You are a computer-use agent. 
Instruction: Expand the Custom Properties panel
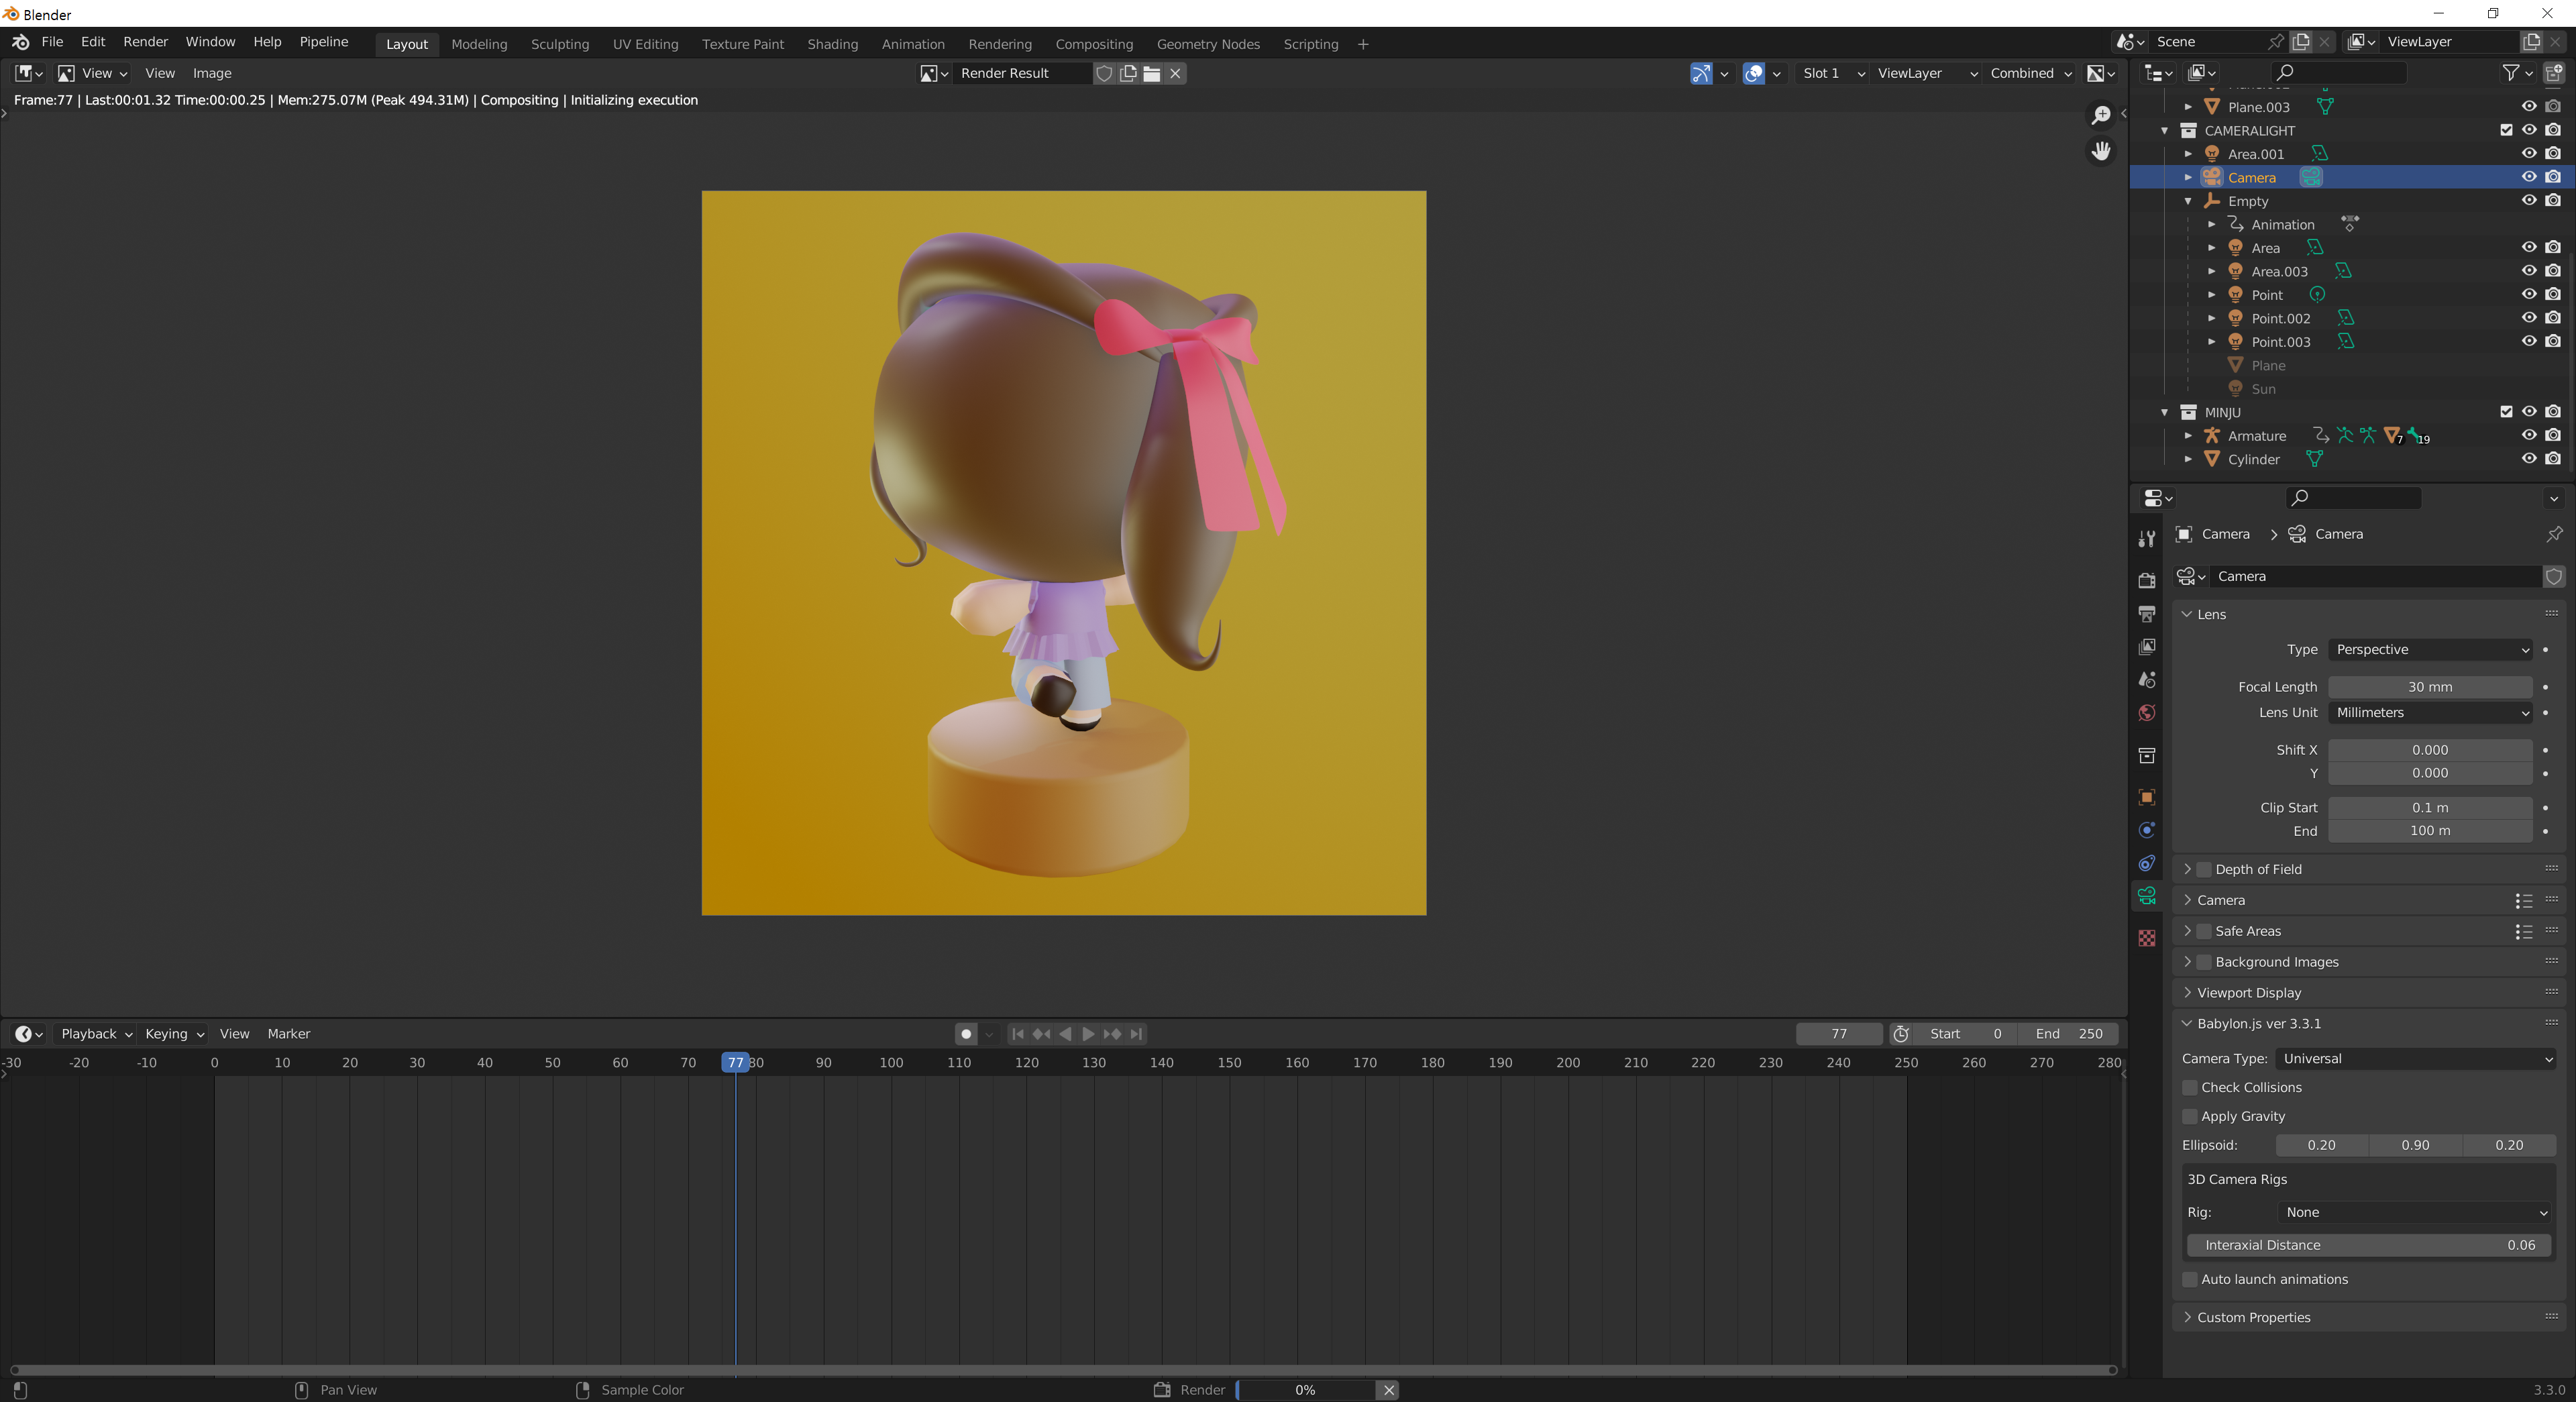pyautogui.click(x=2253, y=1317)
